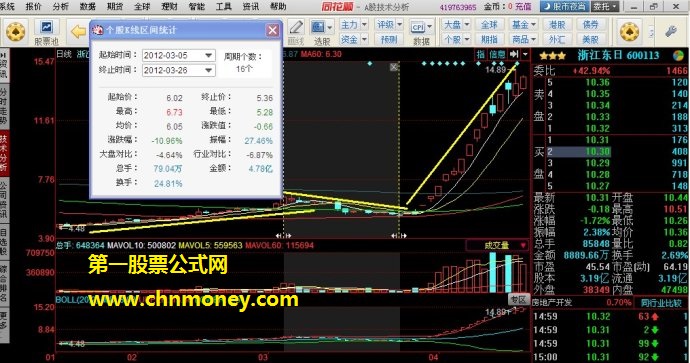
Task: Click the 起始时间 field showing 2012-03-05
Action: tap(179, 55)
